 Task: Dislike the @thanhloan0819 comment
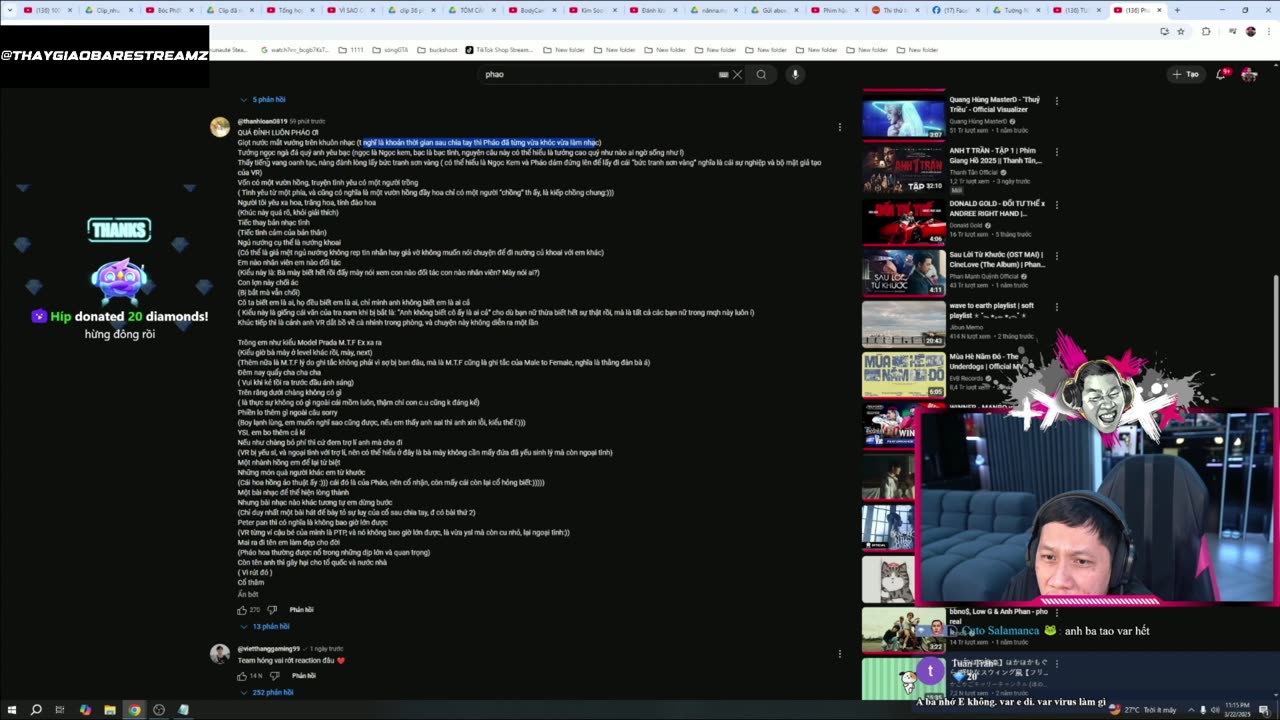(x=272, y=609)
